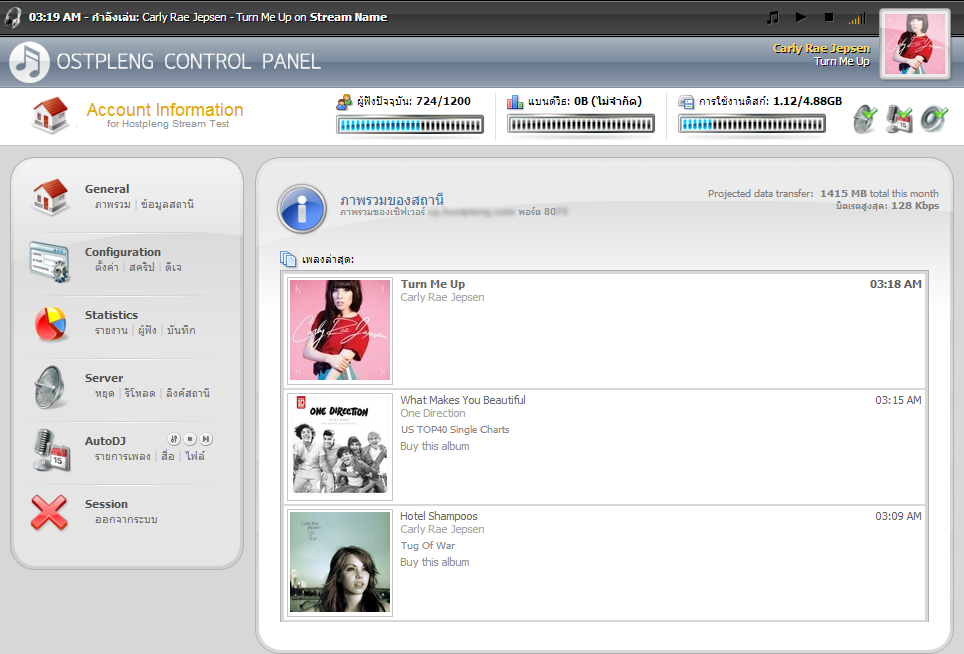Click the speaker status icon with checkmark

pos(934,119)
